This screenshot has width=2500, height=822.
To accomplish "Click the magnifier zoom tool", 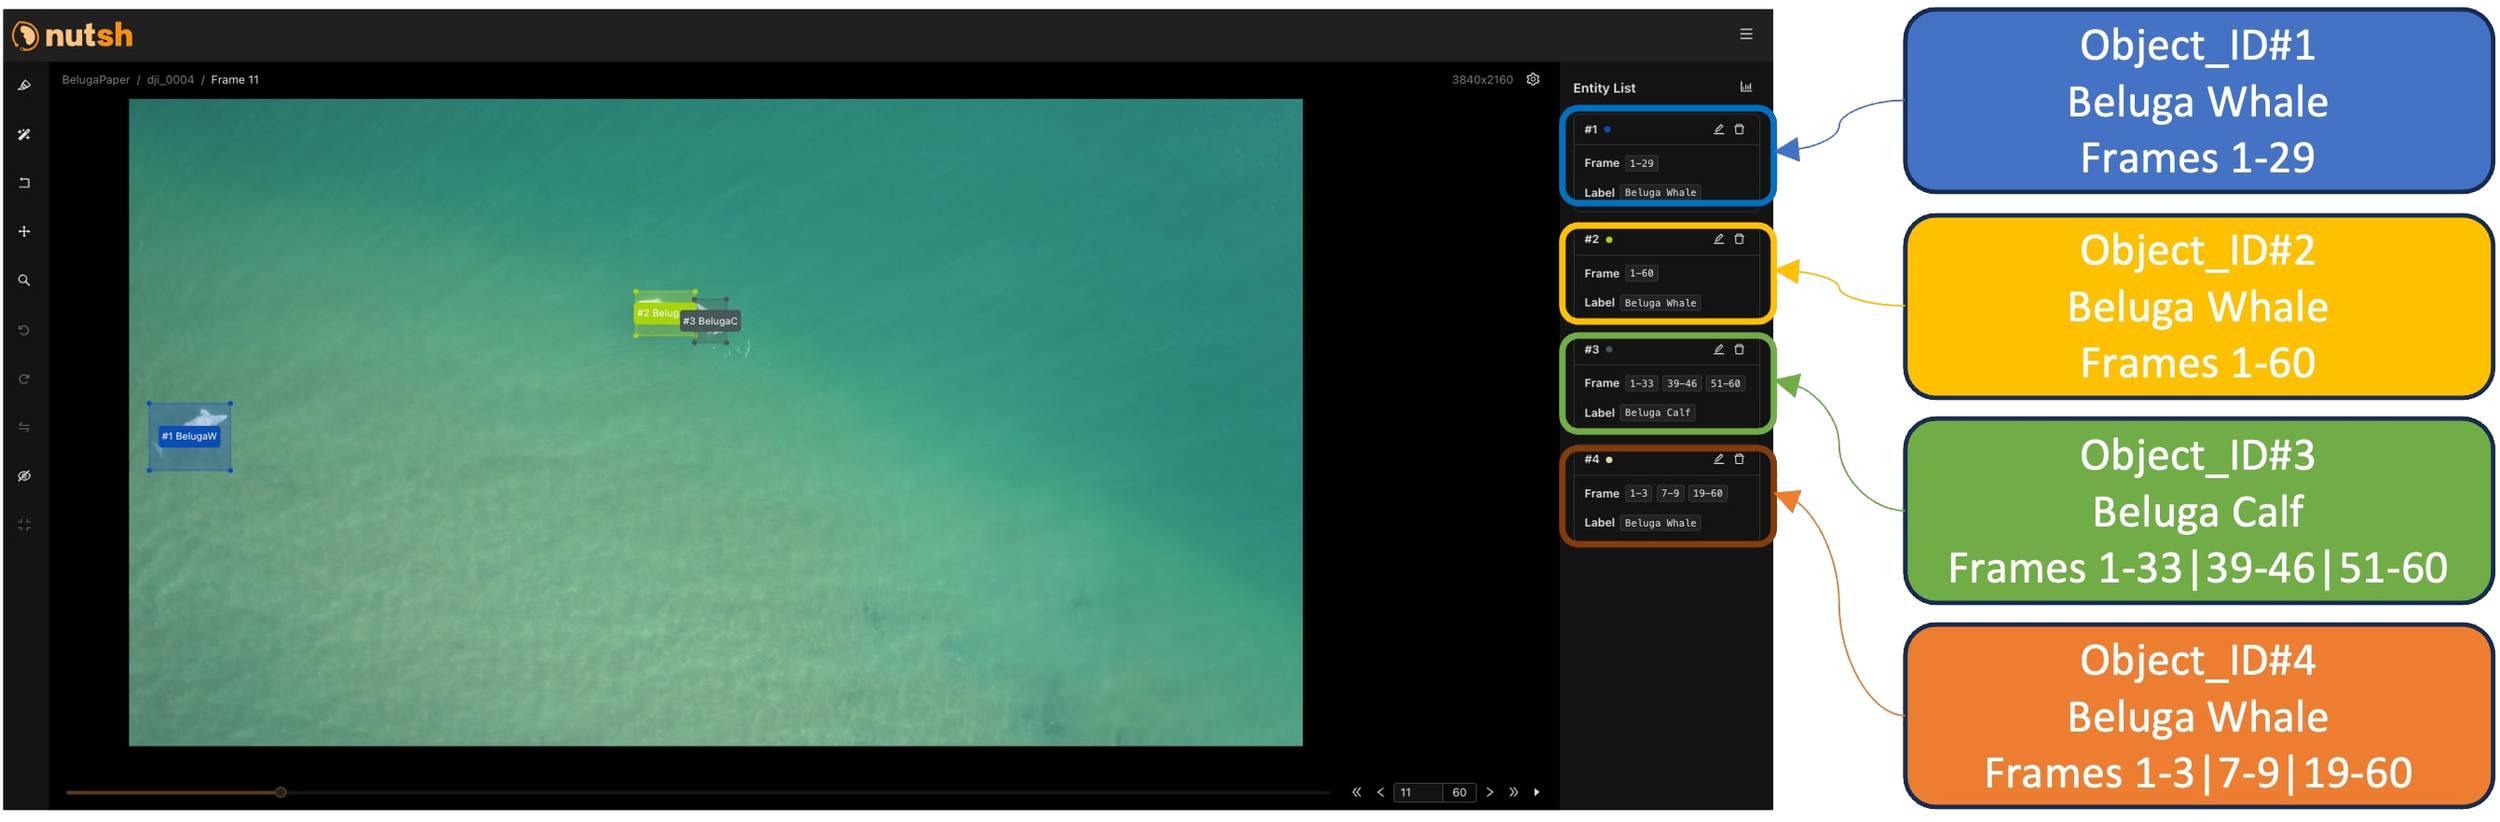I will 24,281.
